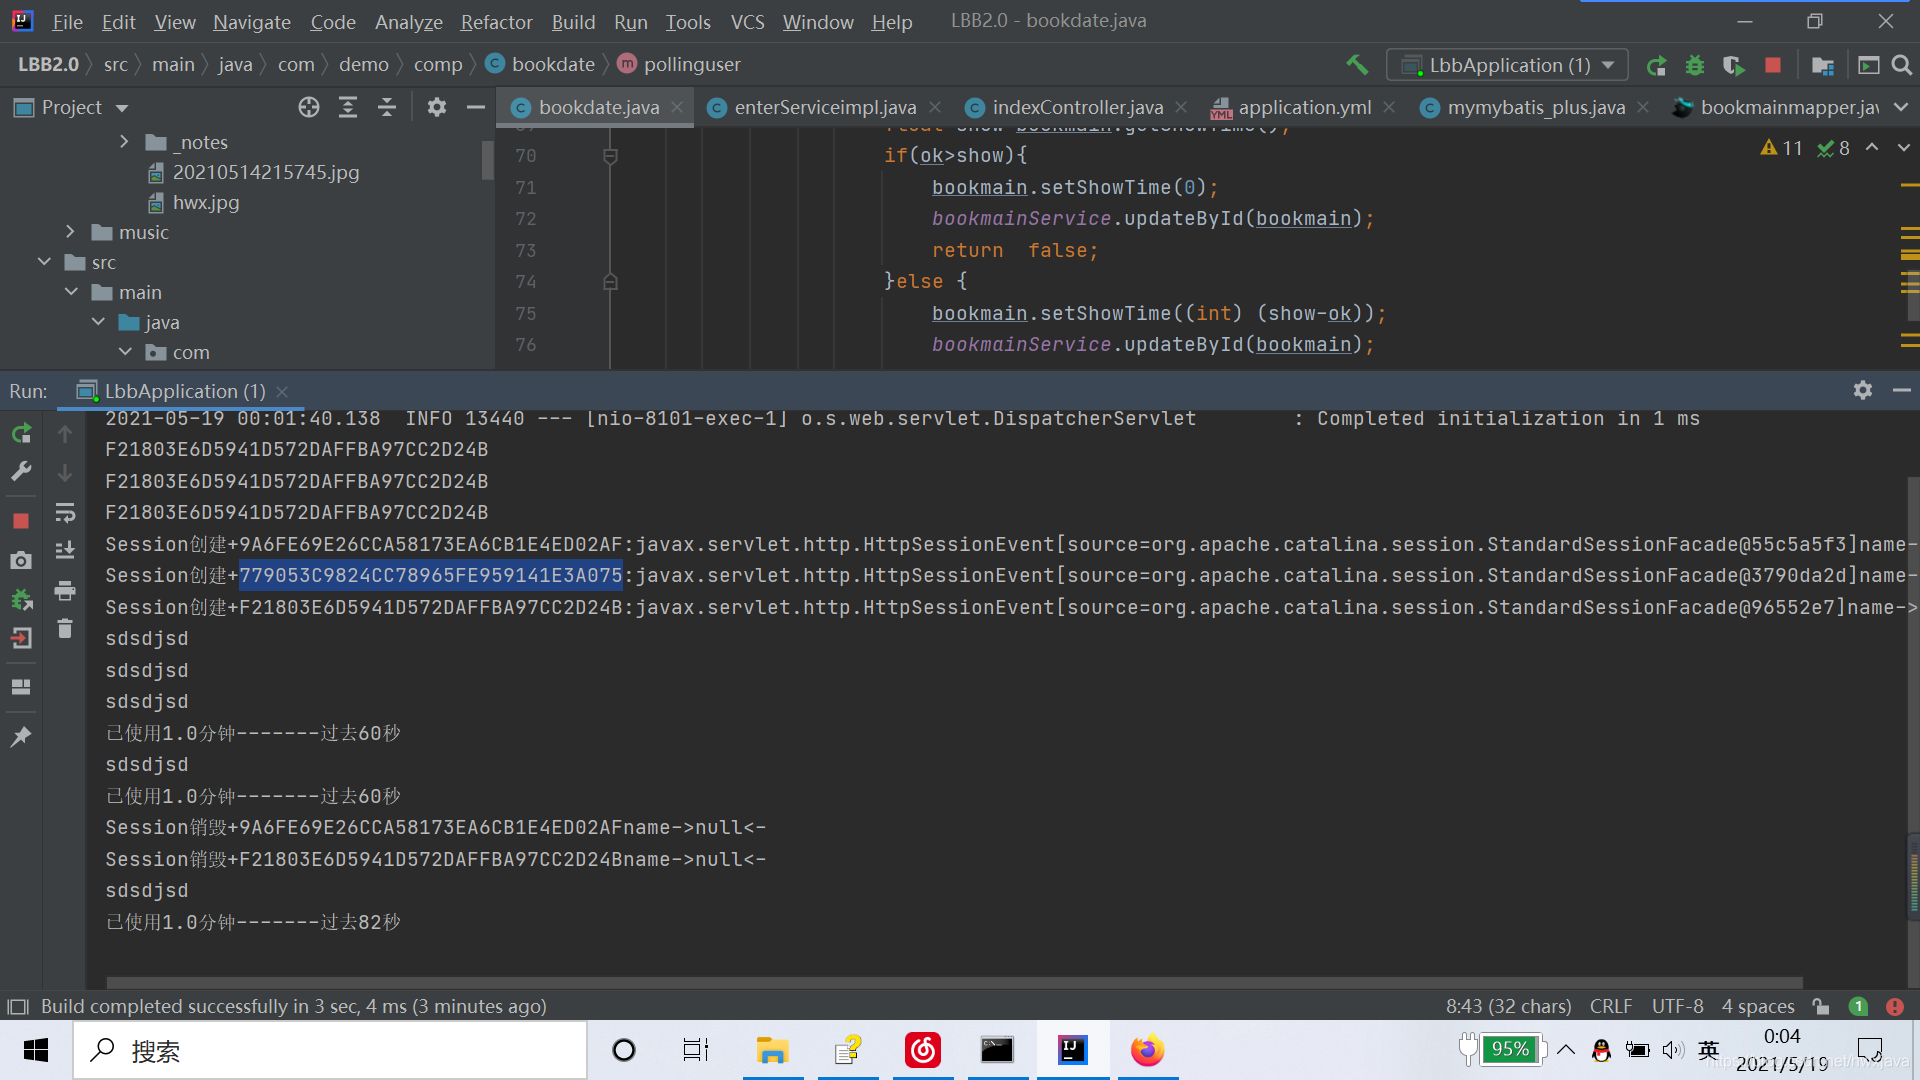The image size is (1920, 1080).
Task: Click Windows taskbar search box
Action: tap(330, 1050)
